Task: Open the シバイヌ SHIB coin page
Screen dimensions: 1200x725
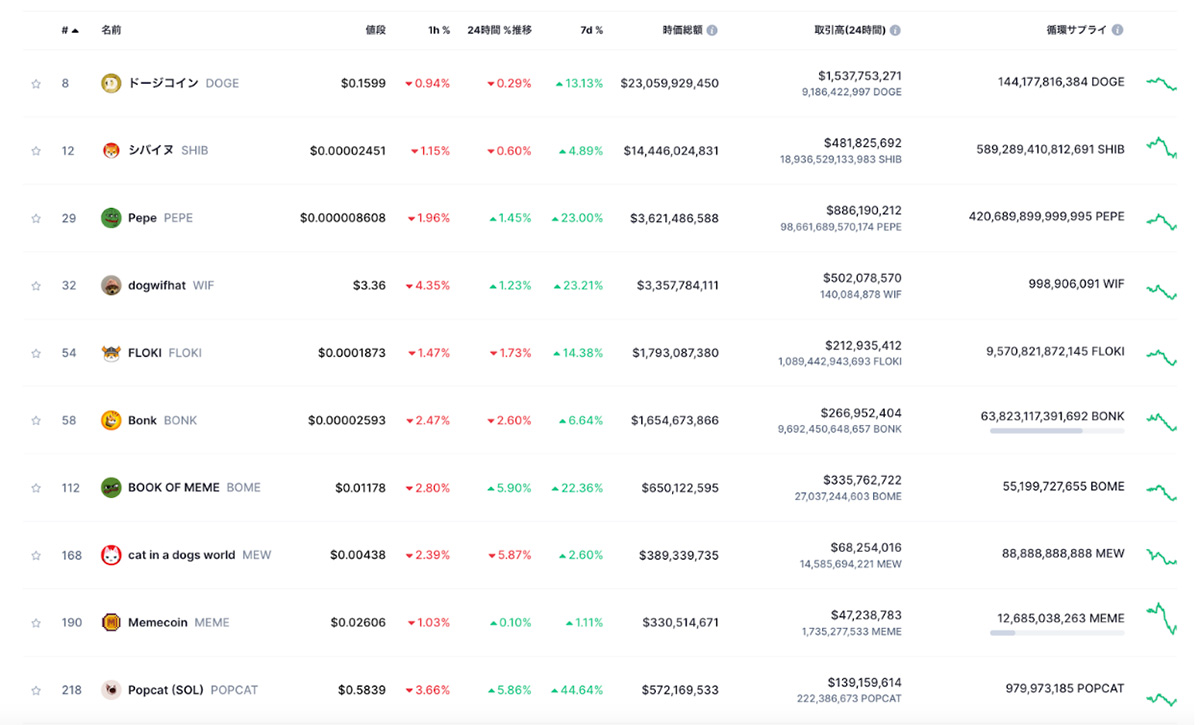Action: 168,150
